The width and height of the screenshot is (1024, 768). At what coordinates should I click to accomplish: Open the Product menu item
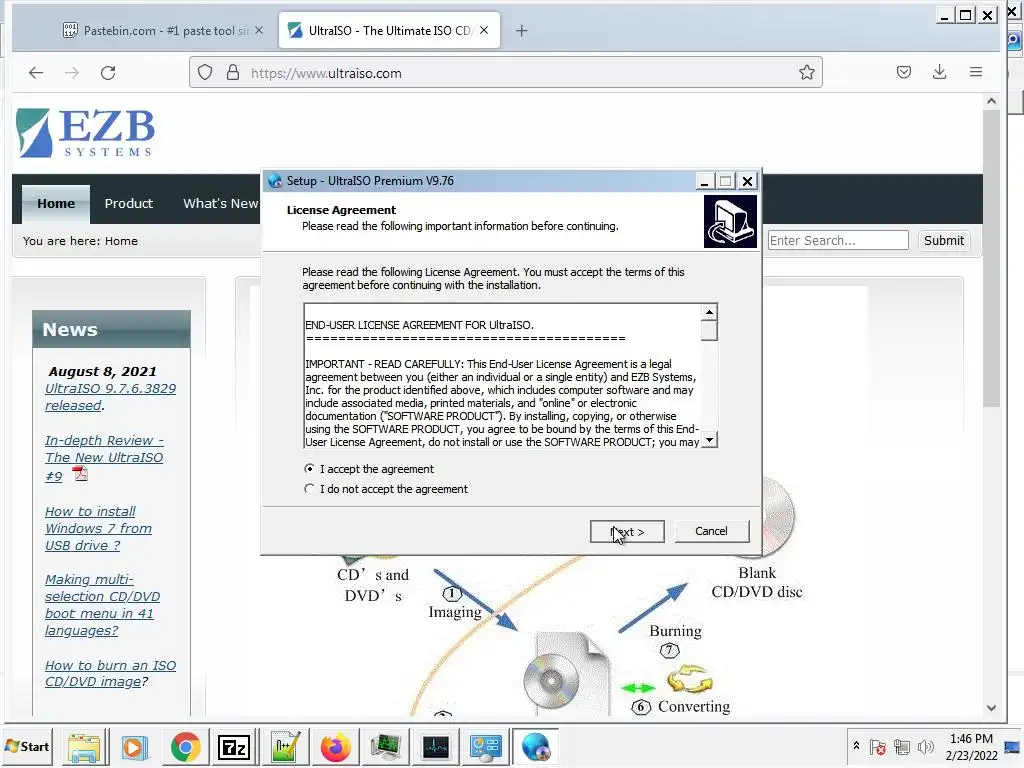coord(129,203)
